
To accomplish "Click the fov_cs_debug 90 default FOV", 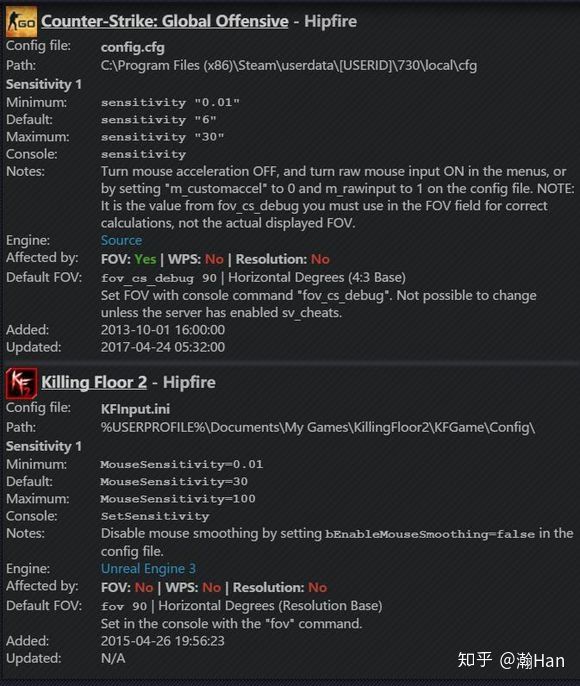I will click(x=159, y=278).
